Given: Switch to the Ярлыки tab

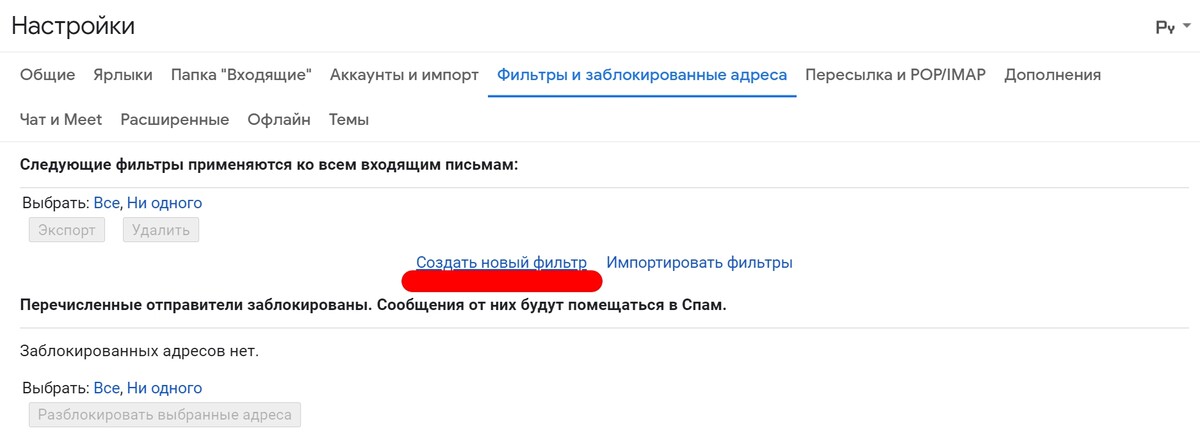Looking at the screenshot, I should point(123,75).
